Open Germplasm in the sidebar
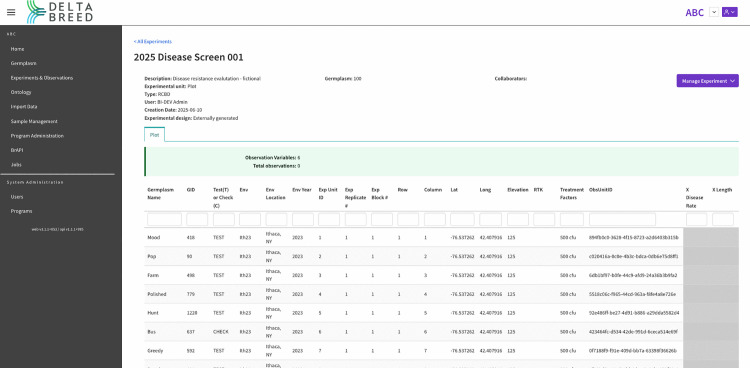Screen dimensions: 750x368 coord(23,63)
